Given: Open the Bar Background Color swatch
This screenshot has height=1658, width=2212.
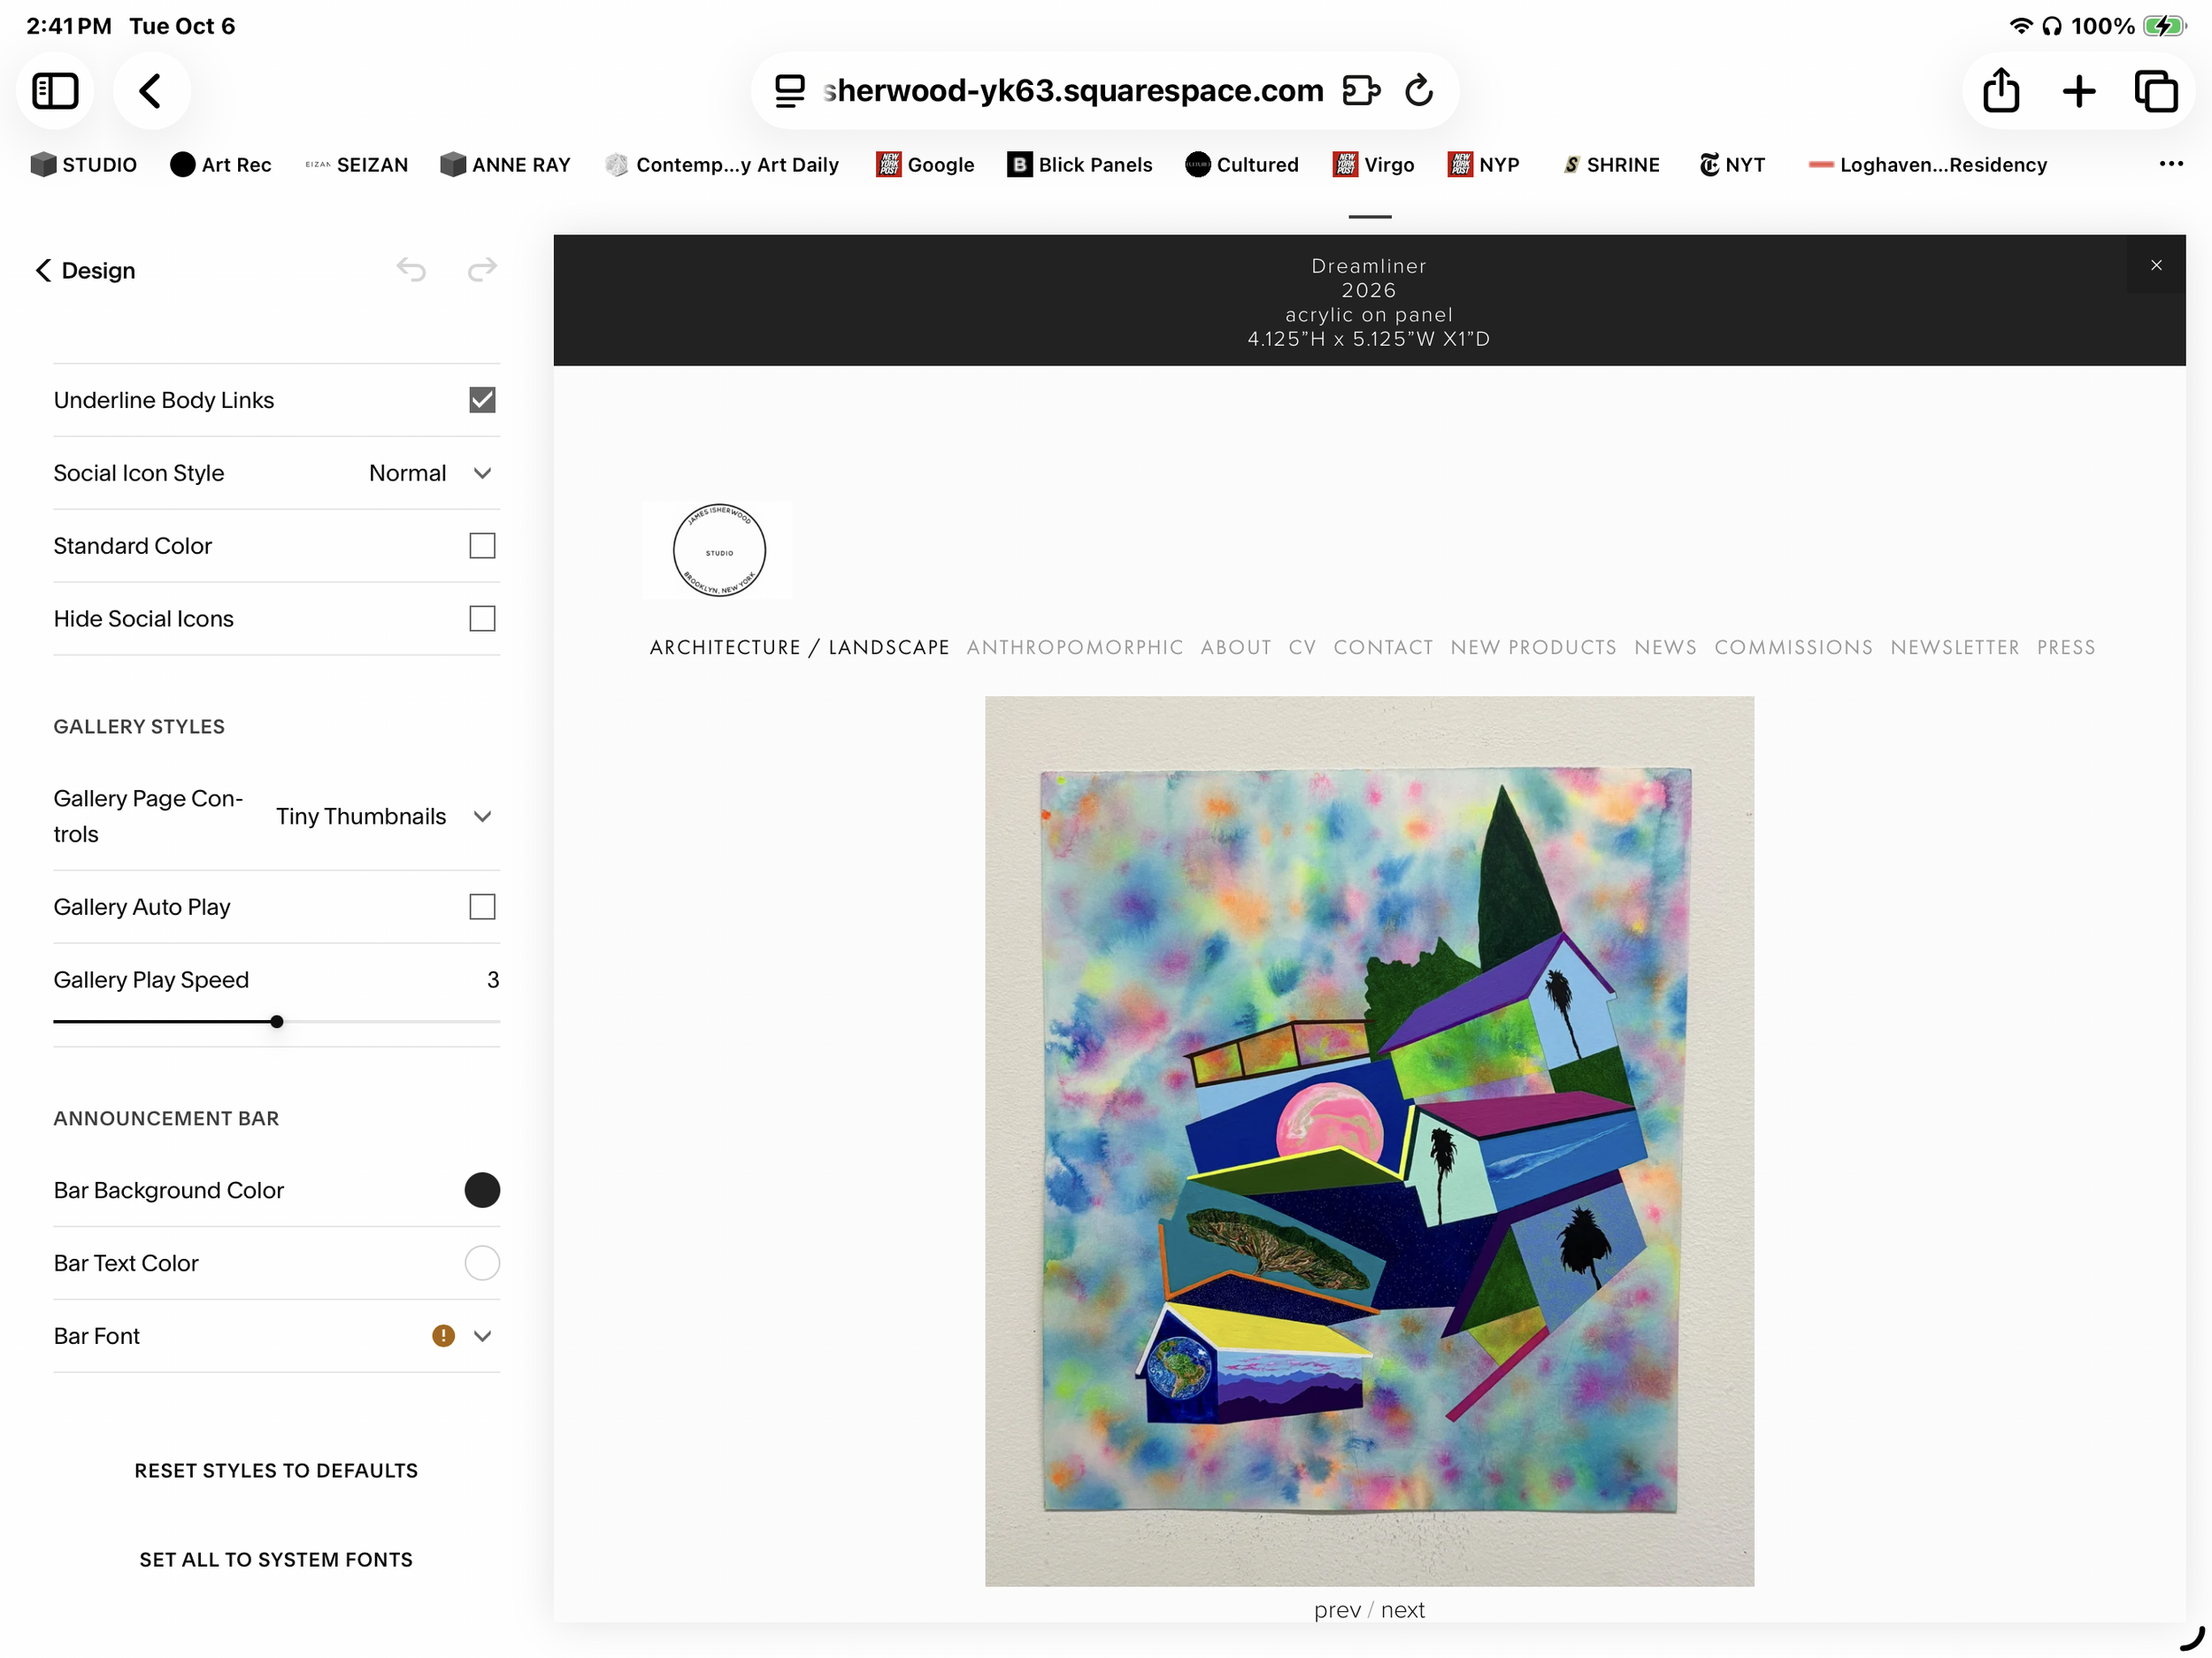Looking at the screenshot, I should click(x=482, y=1190).
